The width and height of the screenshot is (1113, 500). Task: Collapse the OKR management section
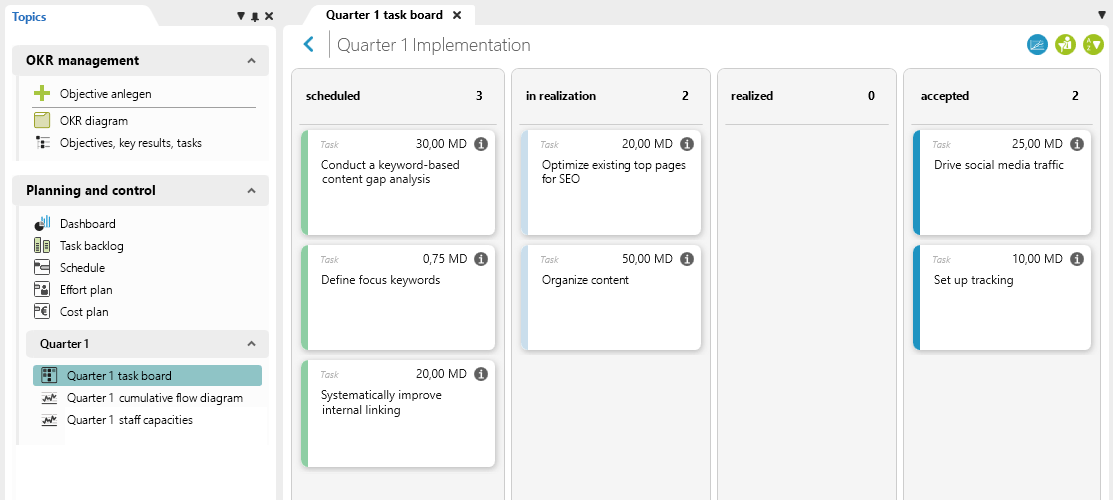pos(251,61)
